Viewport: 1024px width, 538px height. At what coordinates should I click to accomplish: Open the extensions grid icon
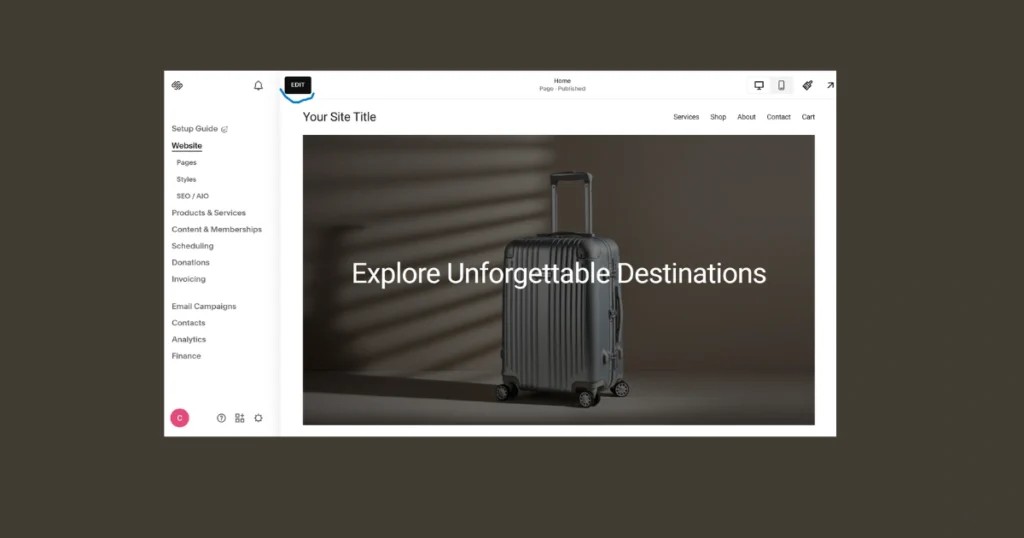tap(240, 418)
